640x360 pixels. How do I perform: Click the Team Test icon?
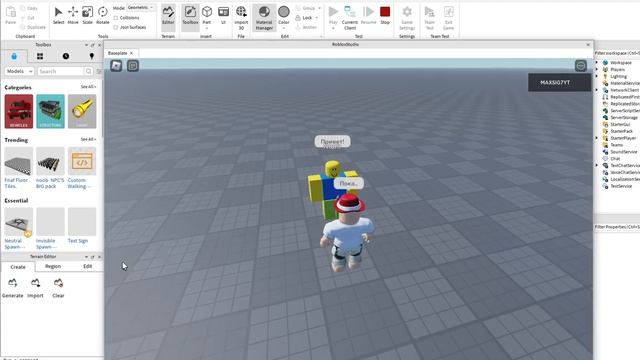pos(430,18)
